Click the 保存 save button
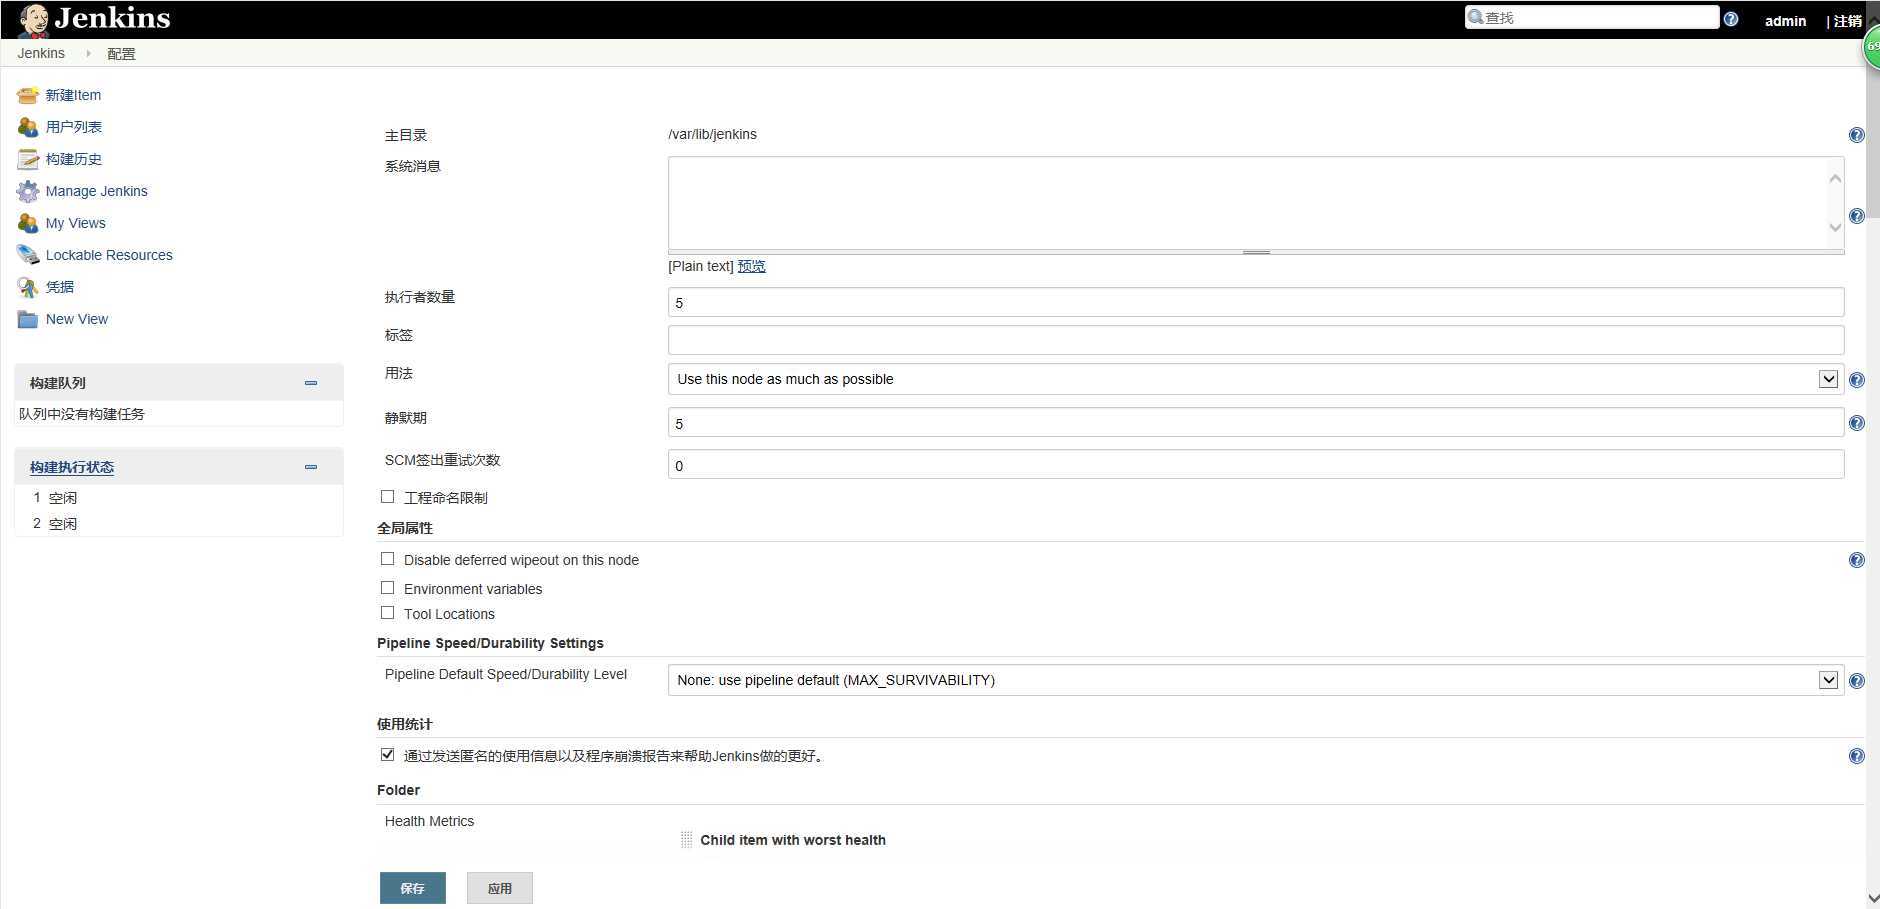 [413, 888]
